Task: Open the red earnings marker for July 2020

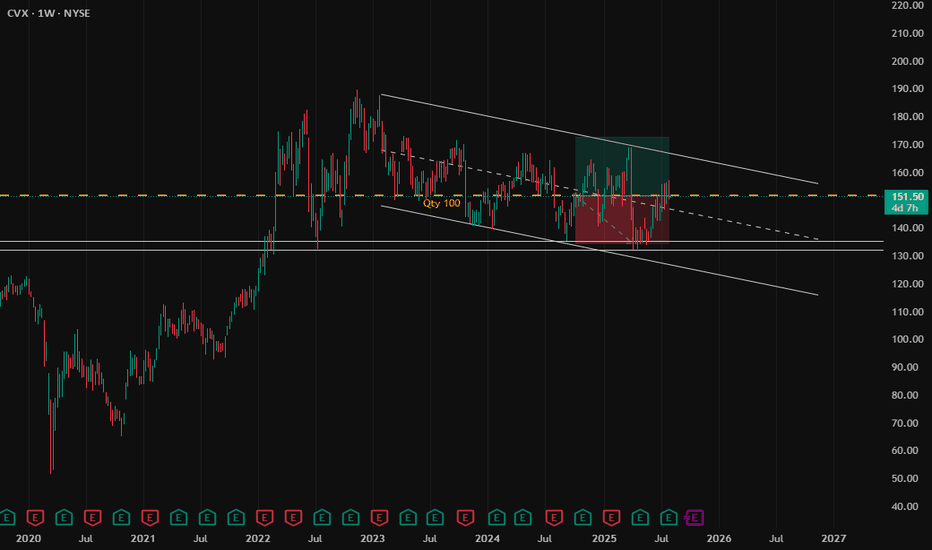Action: pyautogui.click(x=92, y=518)
